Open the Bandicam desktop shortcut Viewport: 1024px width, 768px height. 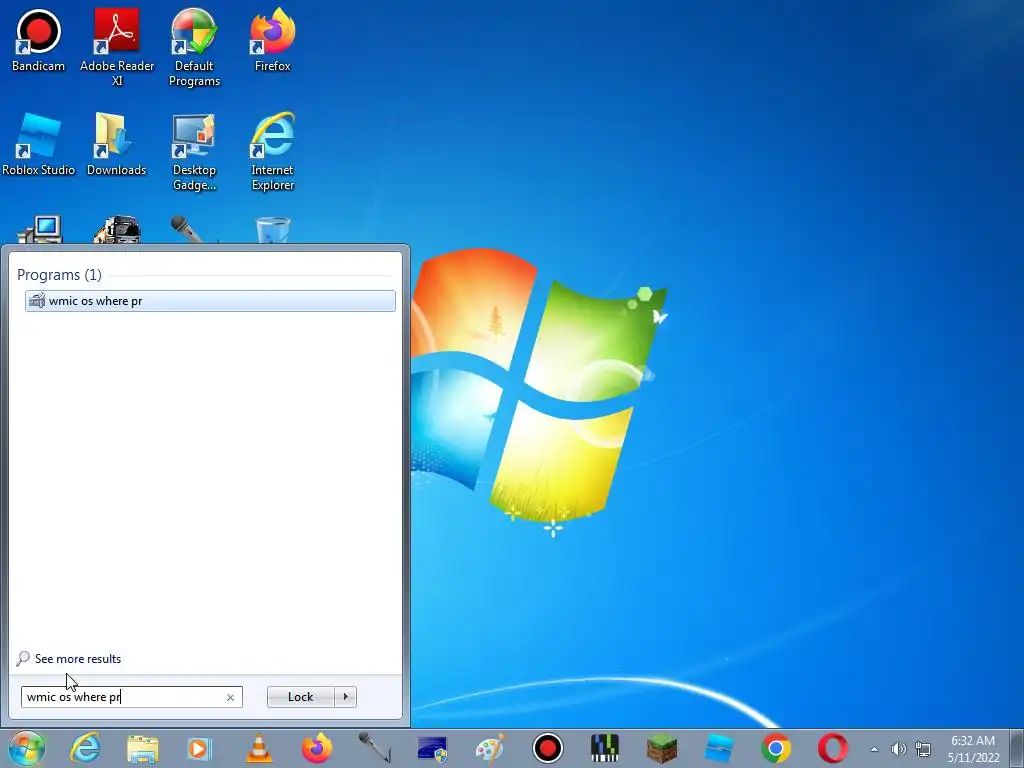click(x=38, y=40)
